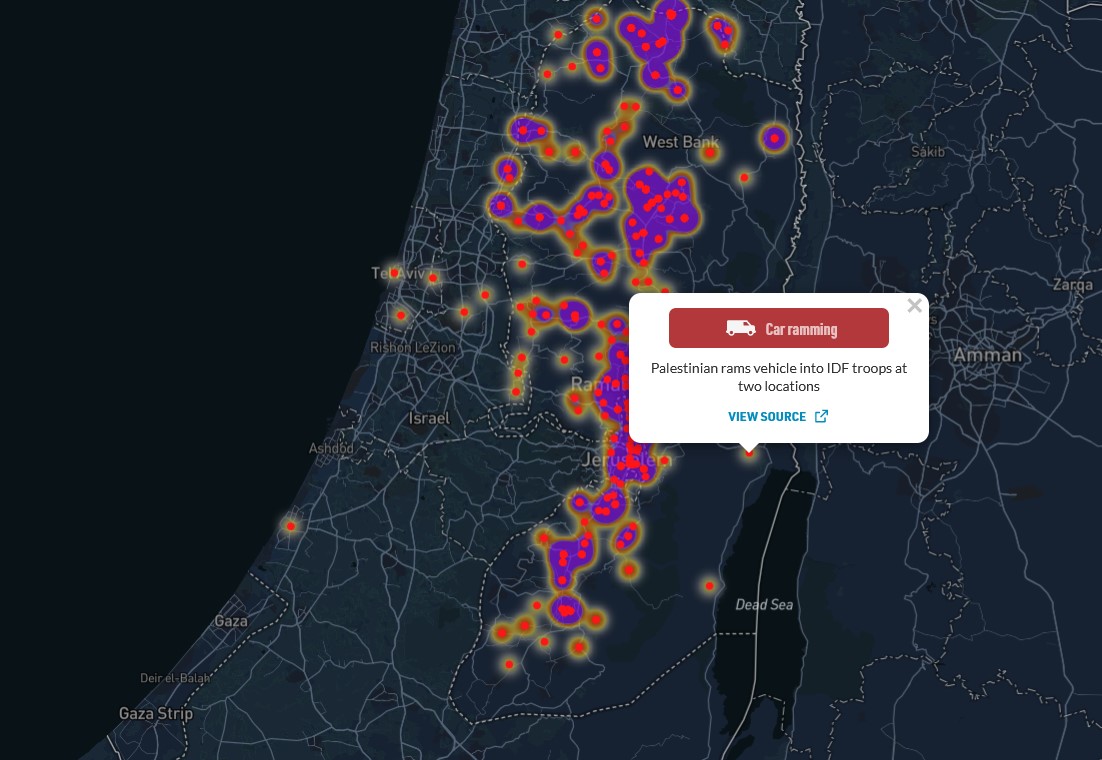Click the Gaza Strip map label

coord(155,713)
